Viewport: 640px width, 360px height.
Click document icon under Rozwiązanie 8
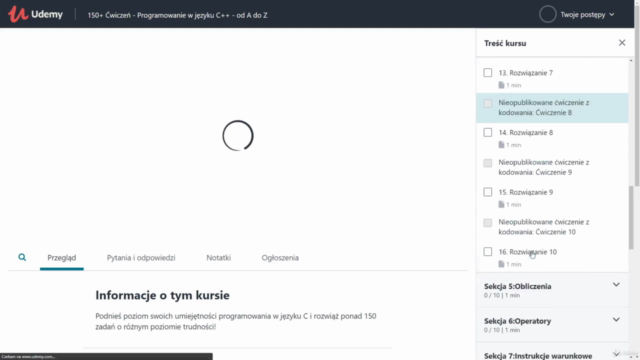tap(501, 144)
